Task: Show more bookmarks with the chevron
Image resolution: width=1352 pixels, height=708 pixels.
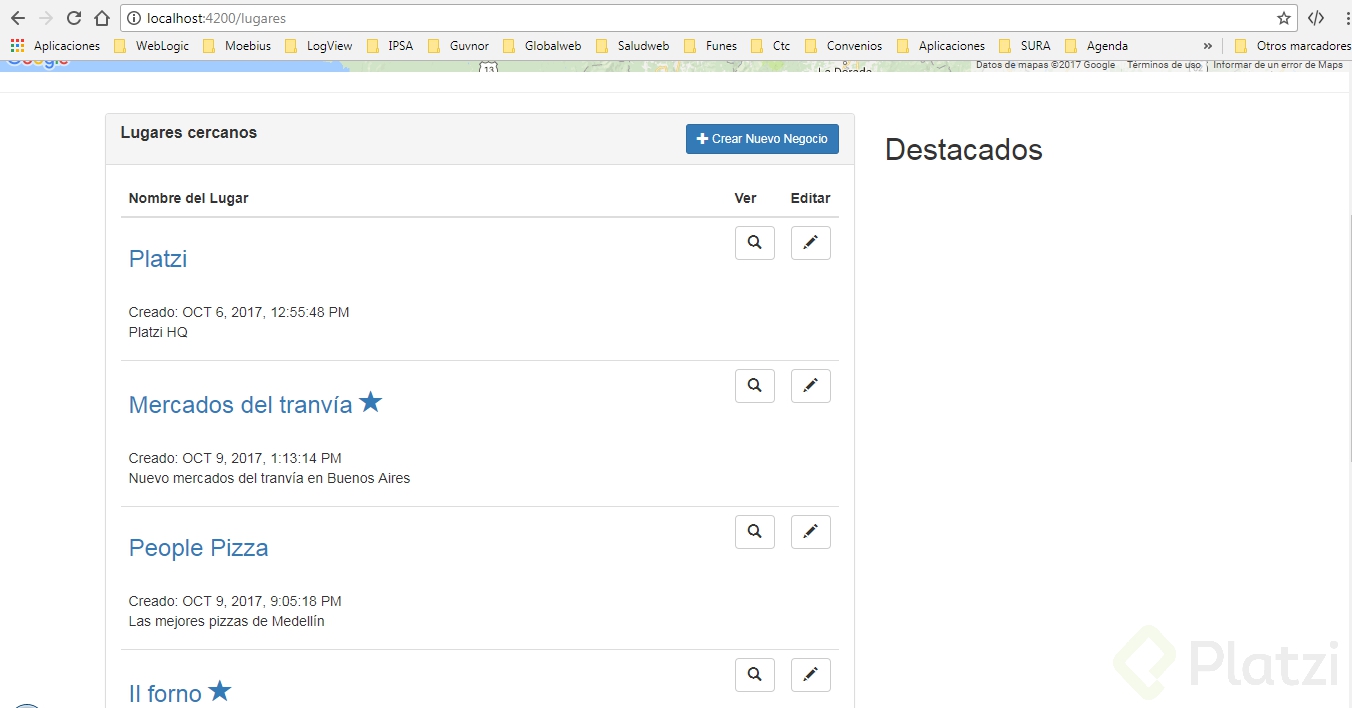Action: click(x=1208, y=46)
